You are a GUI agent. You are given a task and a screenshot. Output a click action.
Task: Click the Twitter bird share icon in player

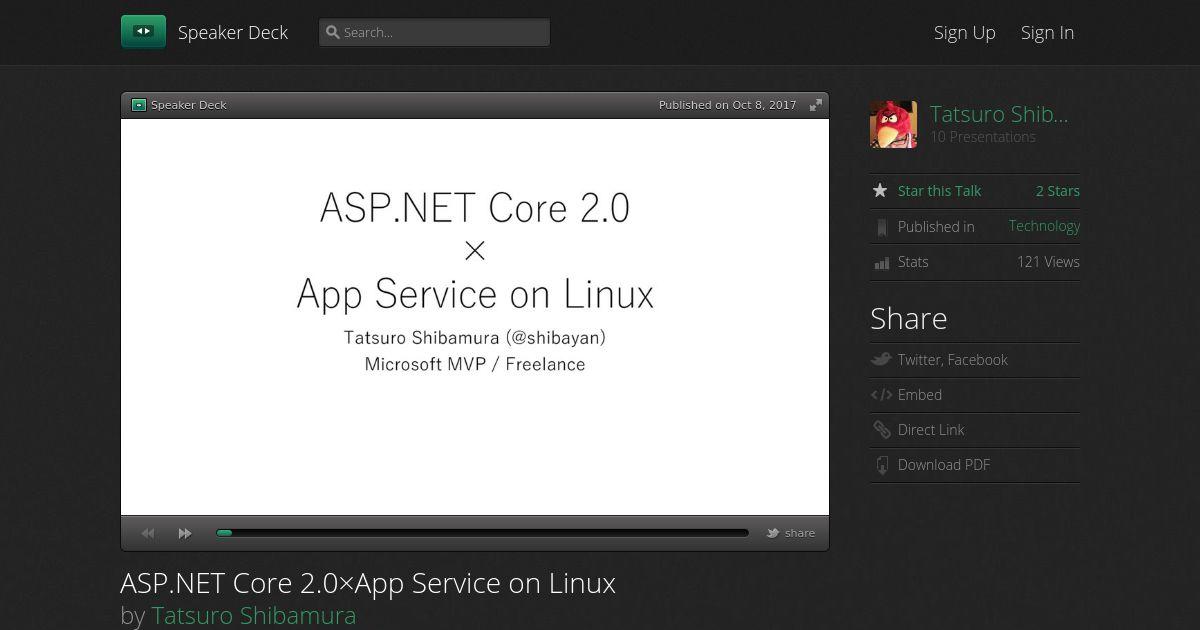click(x=773, y=533)
